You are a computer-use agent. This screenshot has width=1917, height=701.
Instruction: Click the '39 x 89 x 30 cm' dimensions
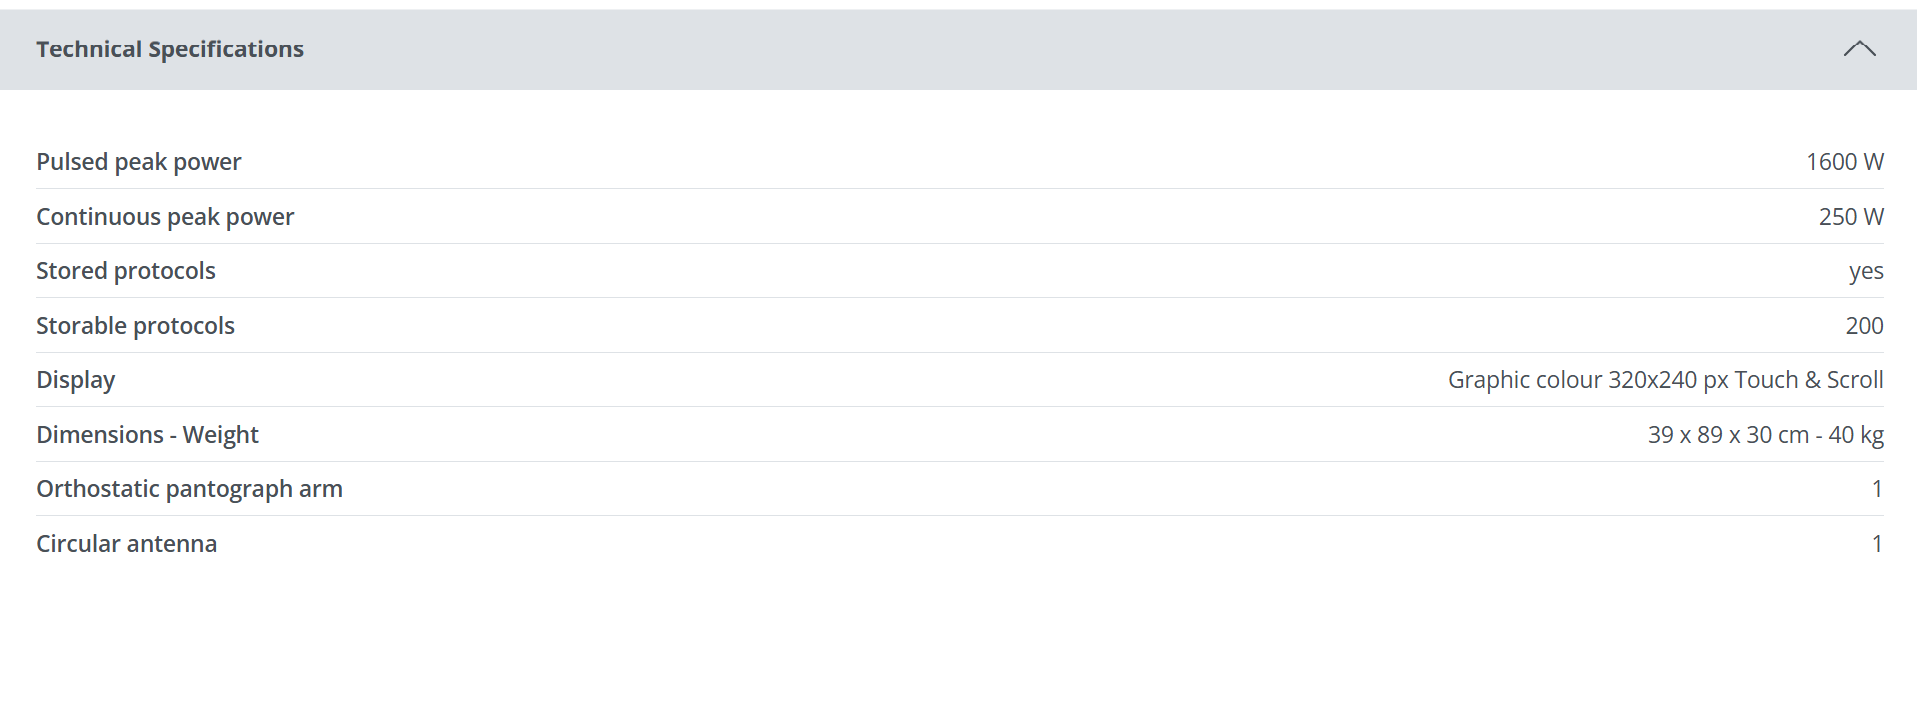tap(1728, 435)
